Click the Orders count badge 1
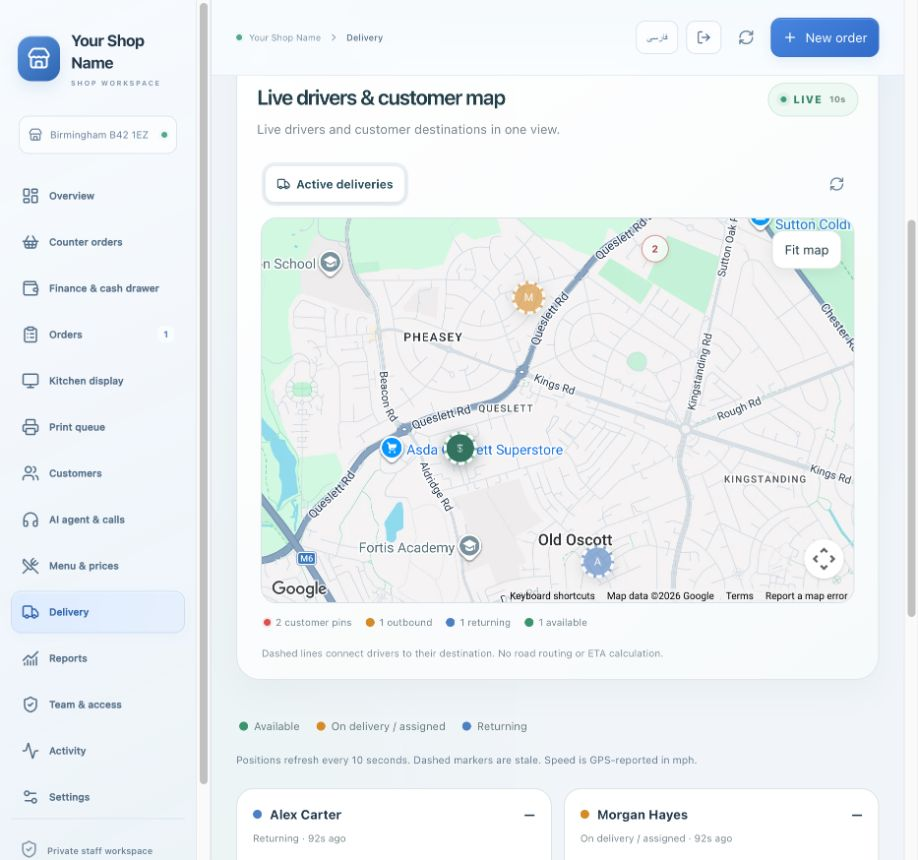 tap(166, 334)
